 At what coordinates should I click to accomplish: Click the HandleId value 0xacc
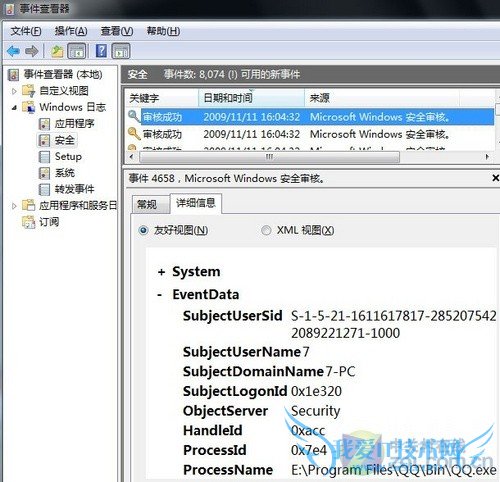coord(308,430)
